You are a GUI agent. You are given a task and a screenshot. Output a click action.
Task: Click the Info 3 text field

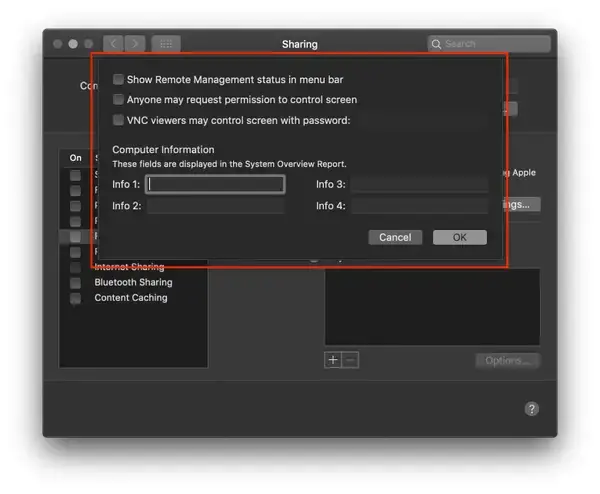coord(420,184)
